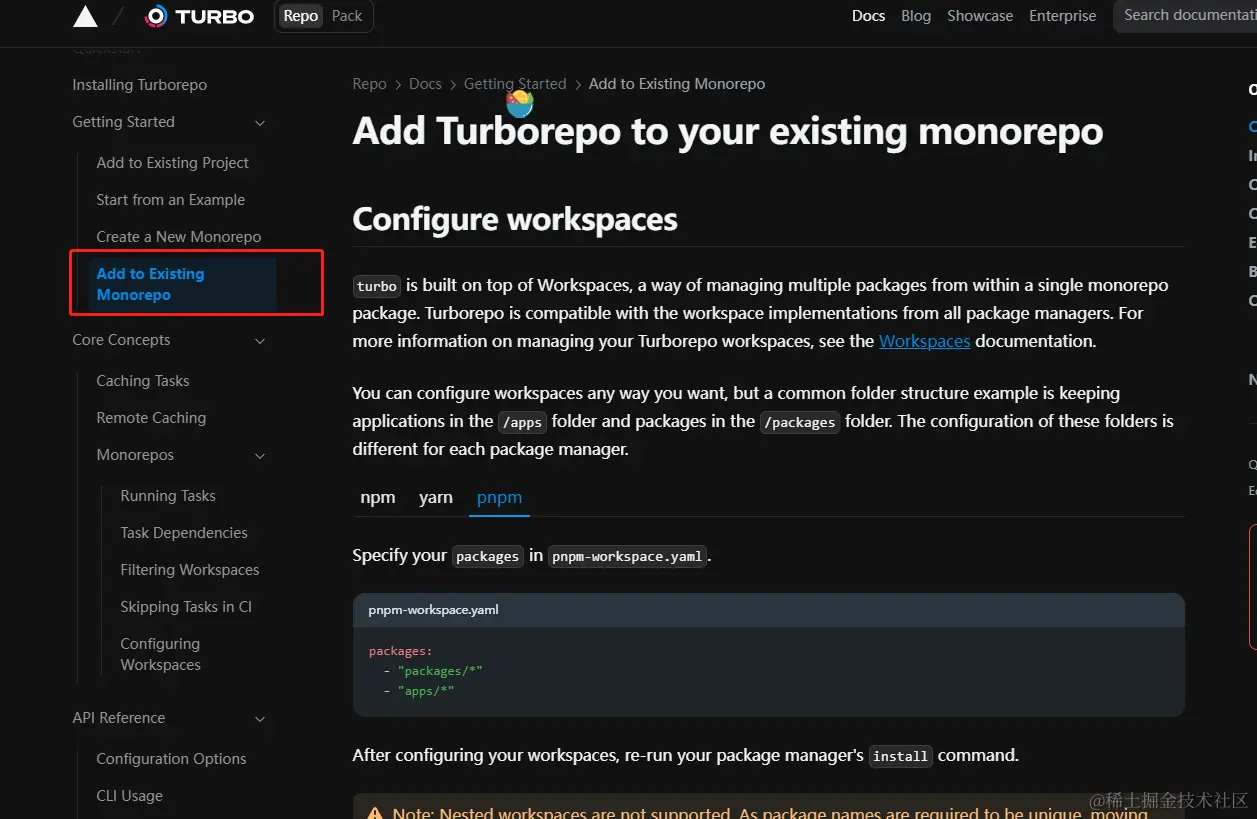Click the Getting Started breadcrumb link
This screenshot has height=819, width=1257.
(x=515, y=84)
